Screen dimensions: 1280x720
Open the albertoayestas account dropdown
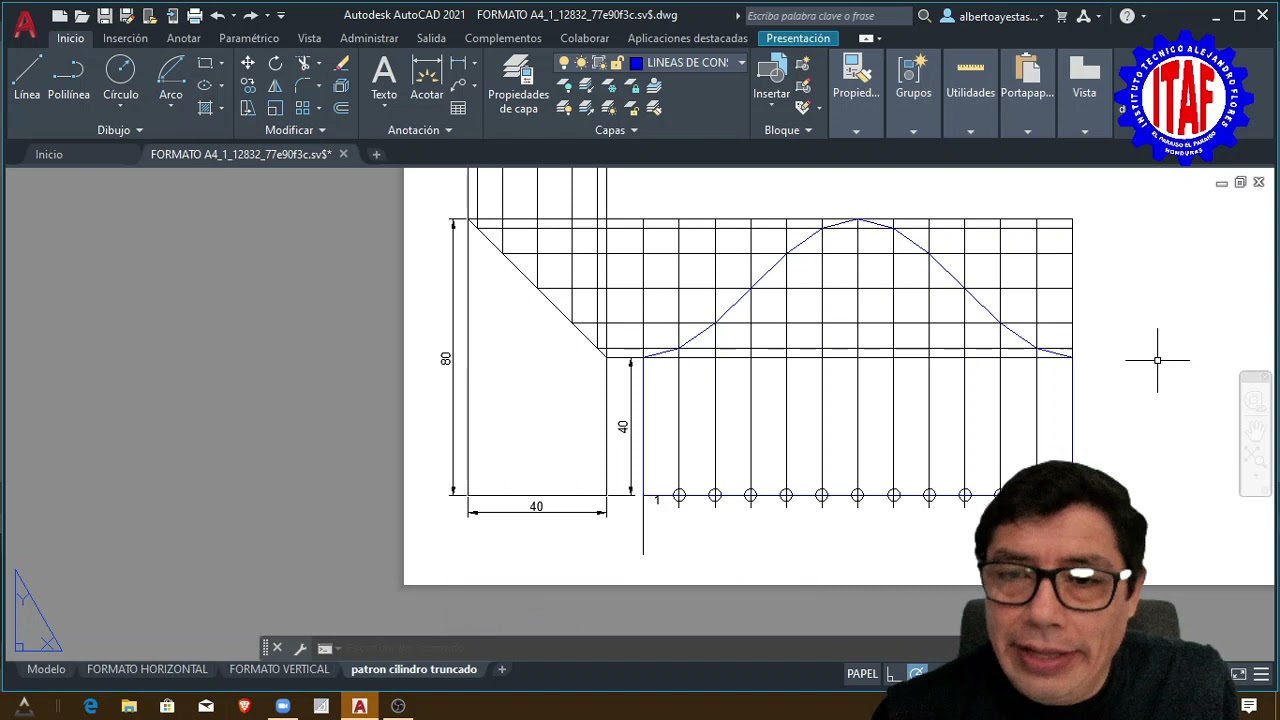(1001, 16)
